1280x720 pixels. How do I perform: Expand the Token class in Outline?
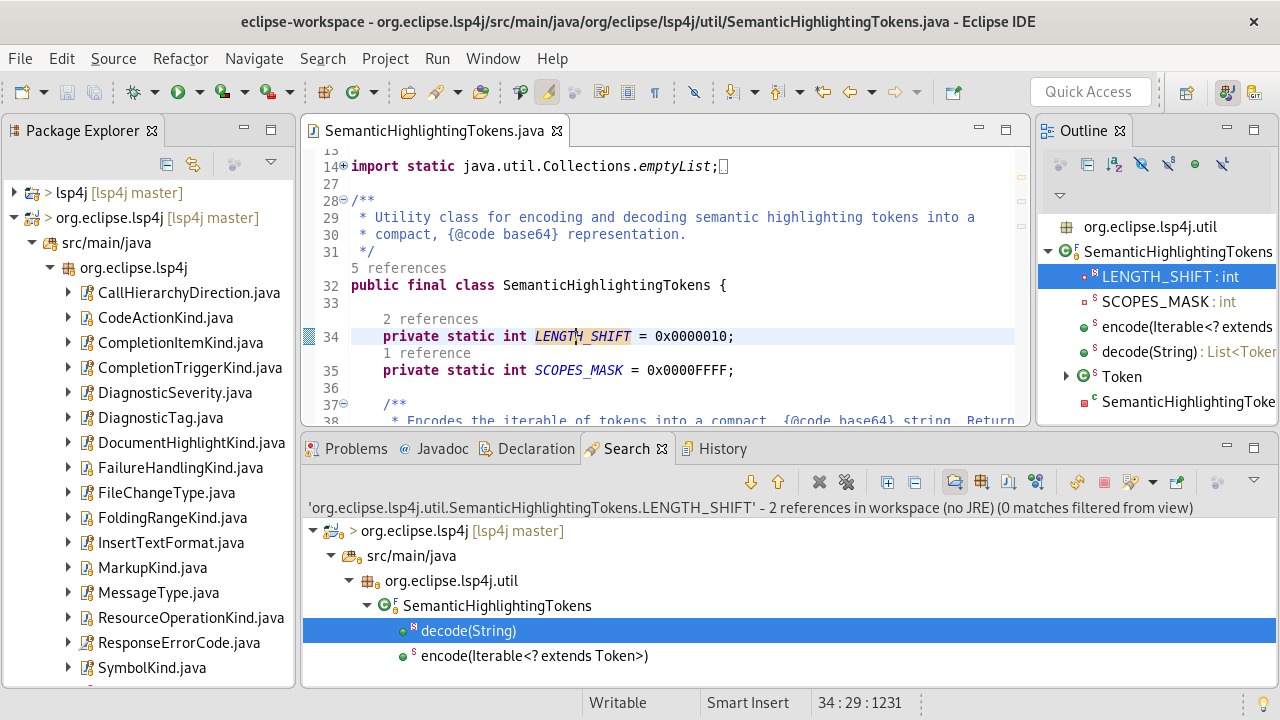[1066, 376]
